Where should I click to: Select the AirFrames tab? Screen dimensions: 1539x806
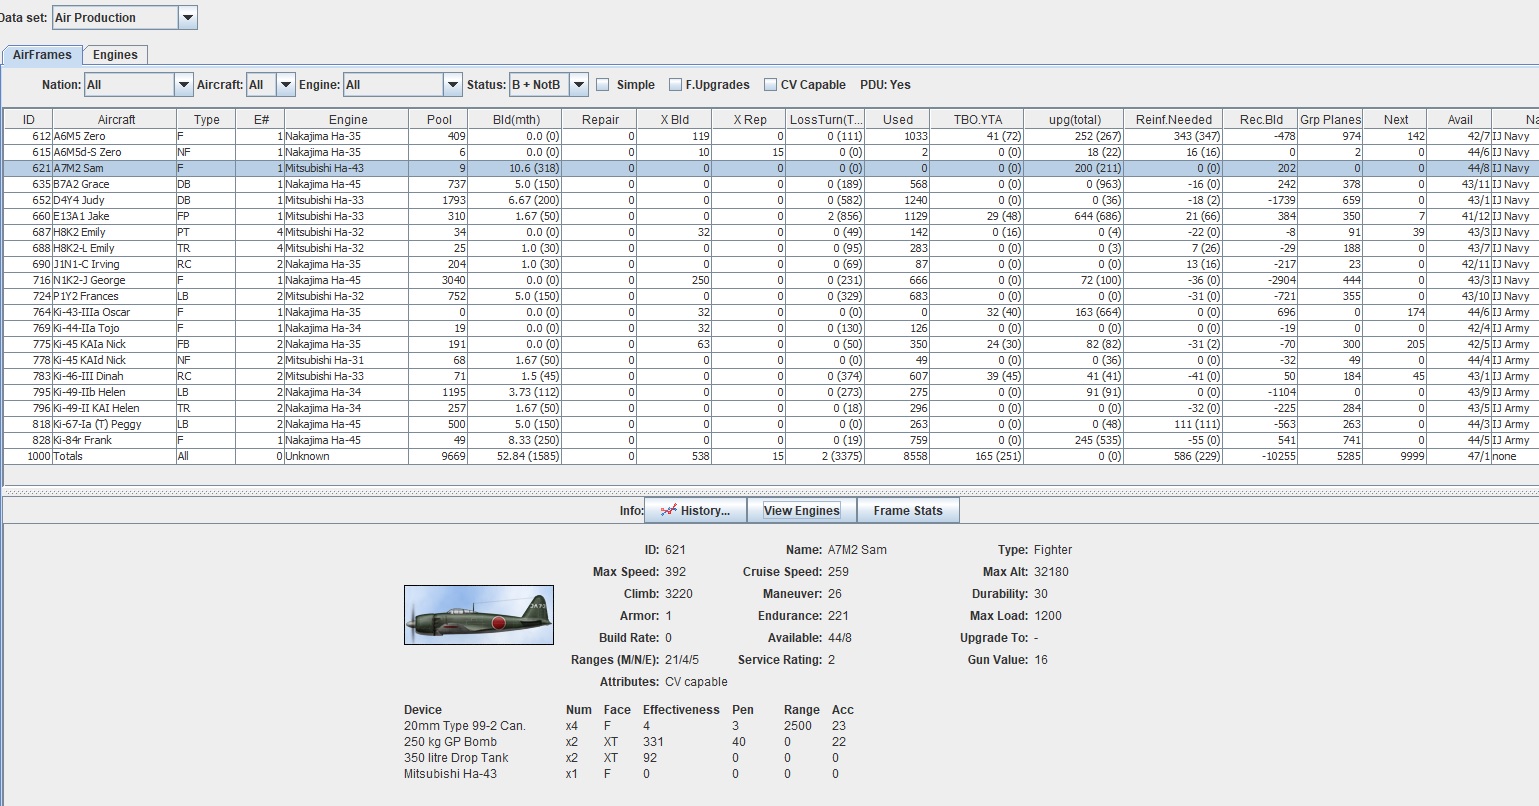[42, 55]
